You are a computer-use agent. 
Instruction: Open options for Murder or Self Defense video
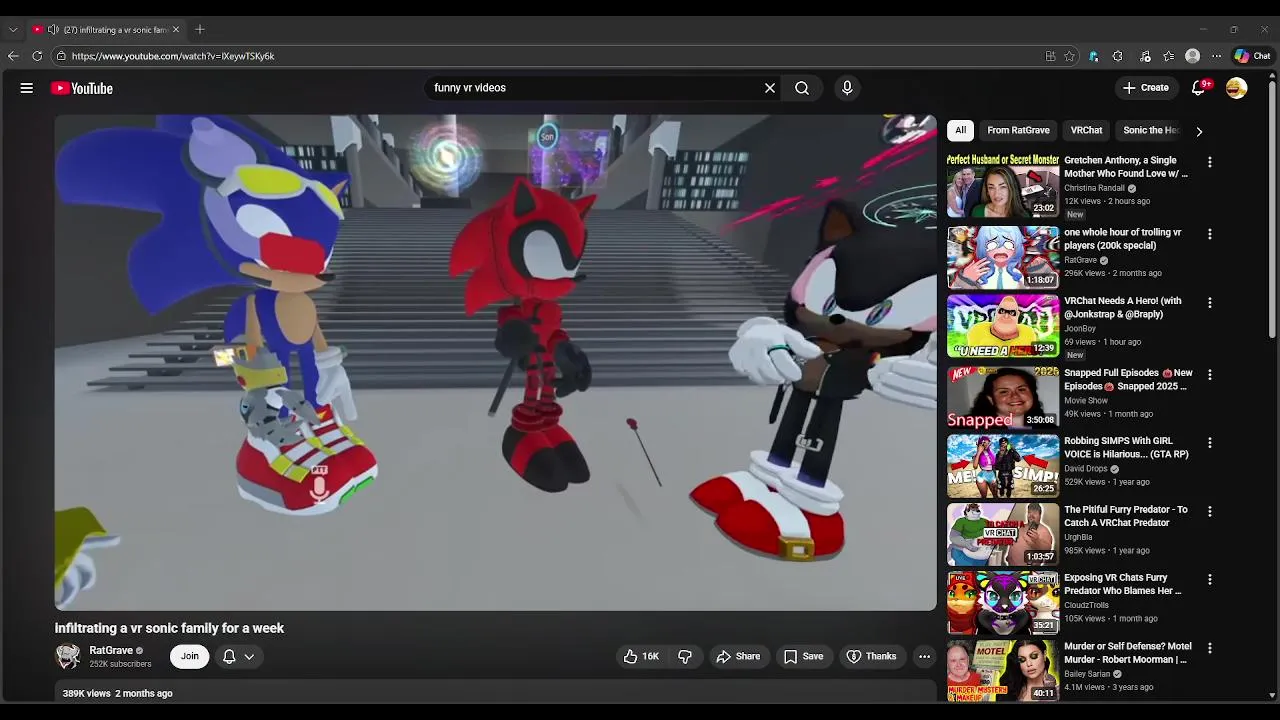[1210, 648]
